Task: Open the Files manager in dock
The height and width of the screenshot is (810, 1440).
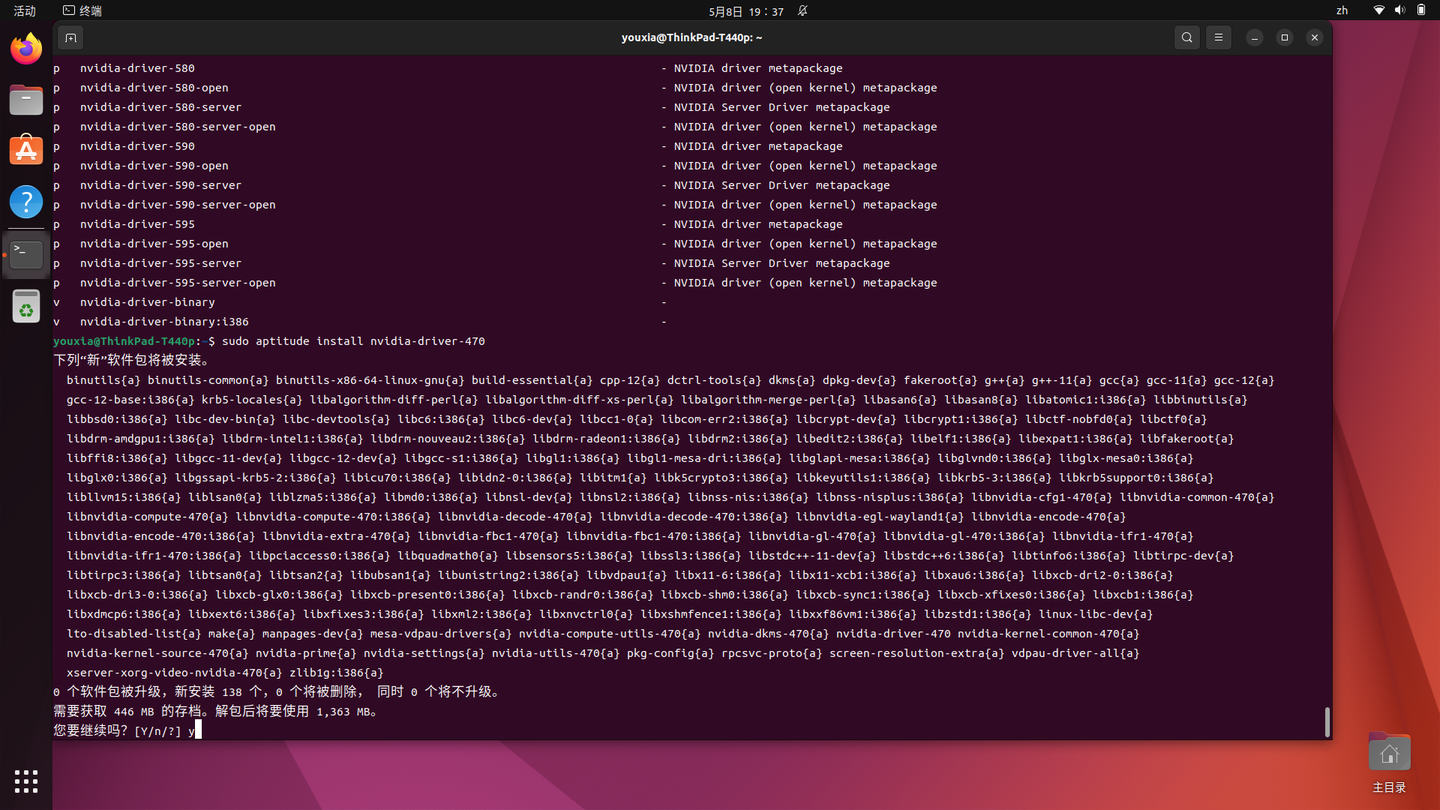Action: (26, 100)
